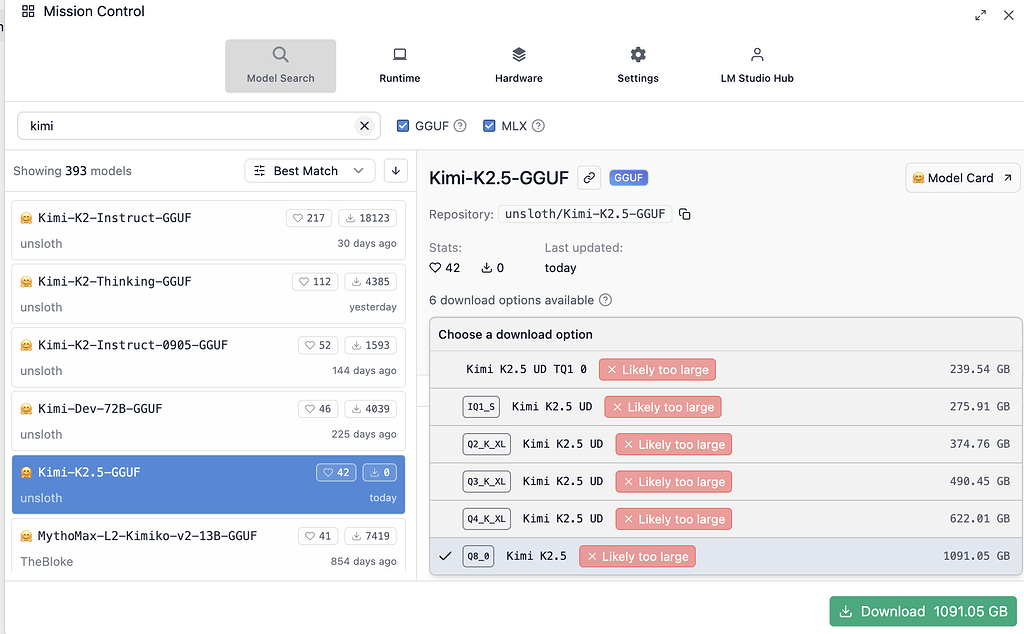
Task: Choose the Q8_0 download option
Action: pyautogui.click(x=726, y=556)
